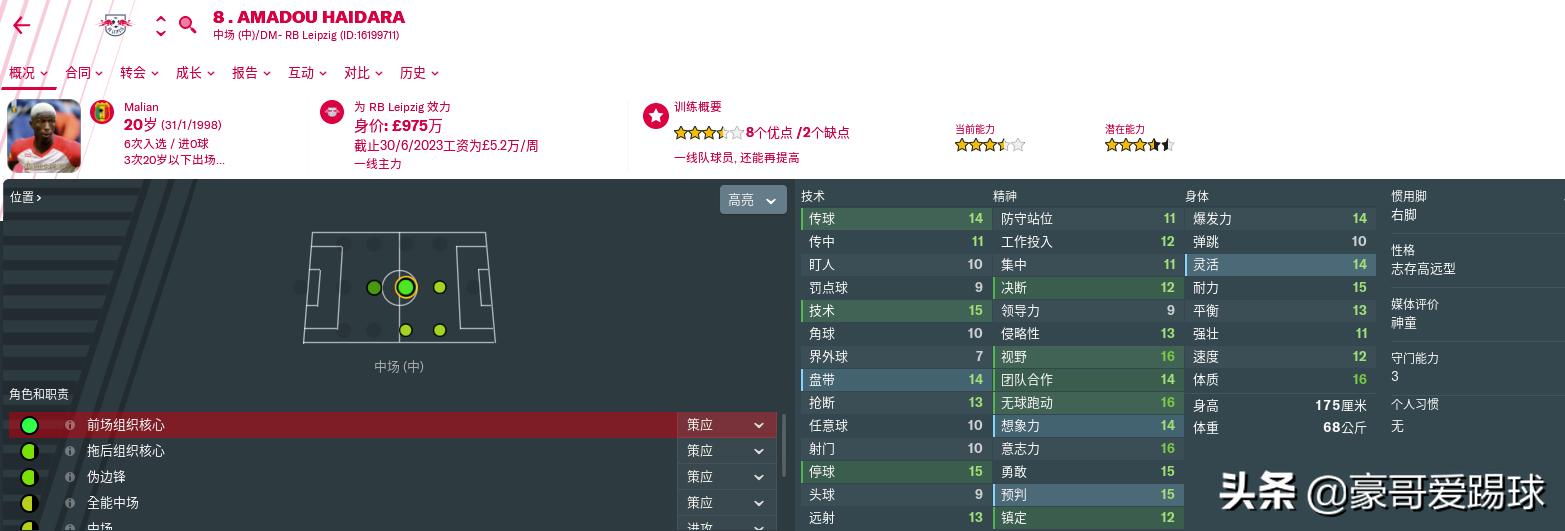Open the 概况 tab menu
Image resolution: width=1565 pixels, height=531 pixels.
(29, 73)
